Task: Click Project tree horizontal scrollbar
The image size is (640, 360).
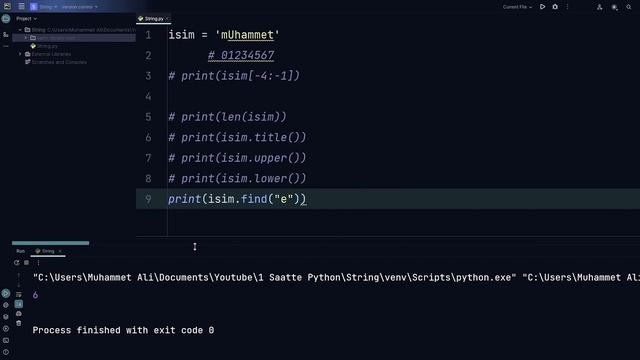Action: [50, 243]
